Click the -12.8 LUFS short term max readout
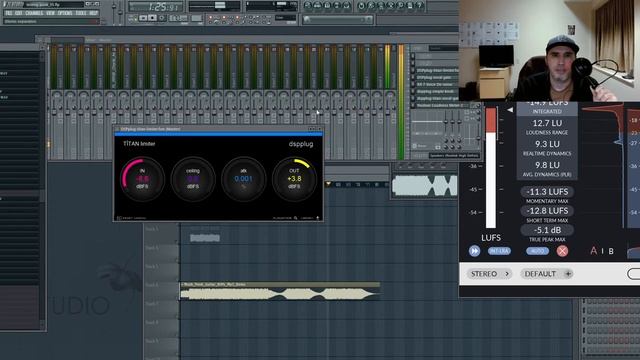Image resolution: width=640 pixels, height=360 pixels. (x=547, y=211)
